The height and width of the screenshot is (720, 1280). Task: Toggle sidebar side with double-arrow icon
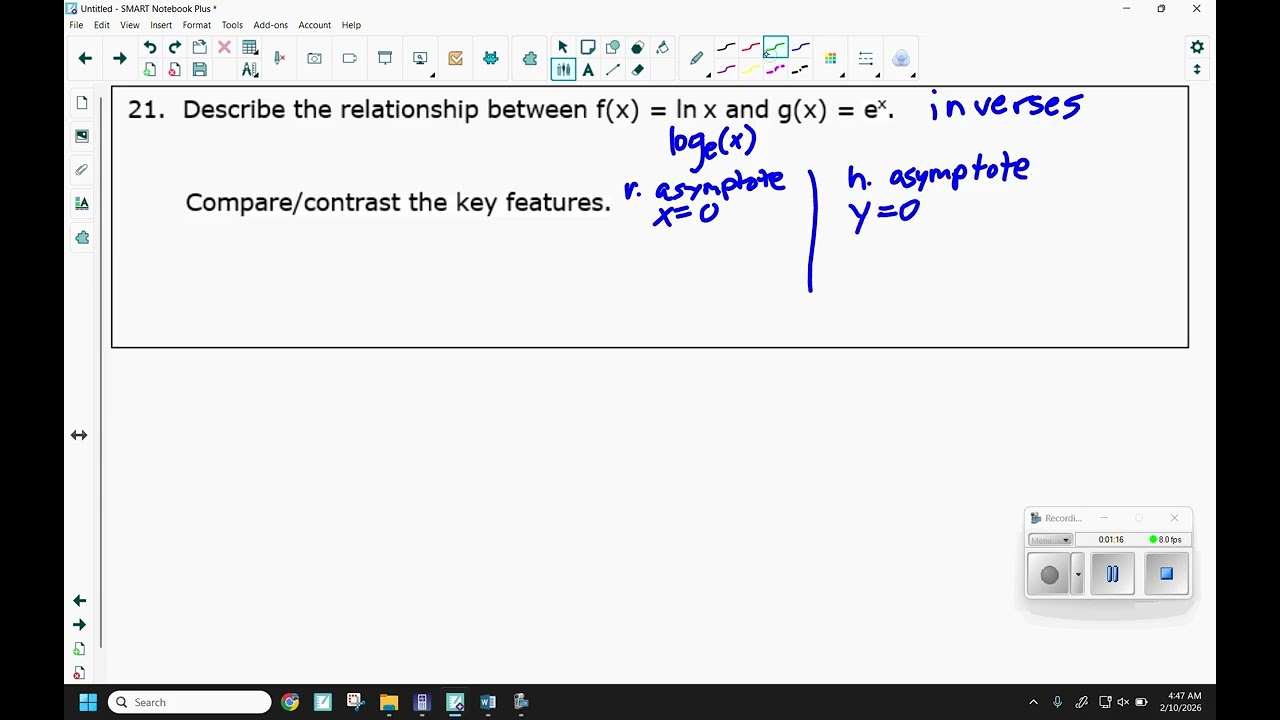[x=79, y=435]
